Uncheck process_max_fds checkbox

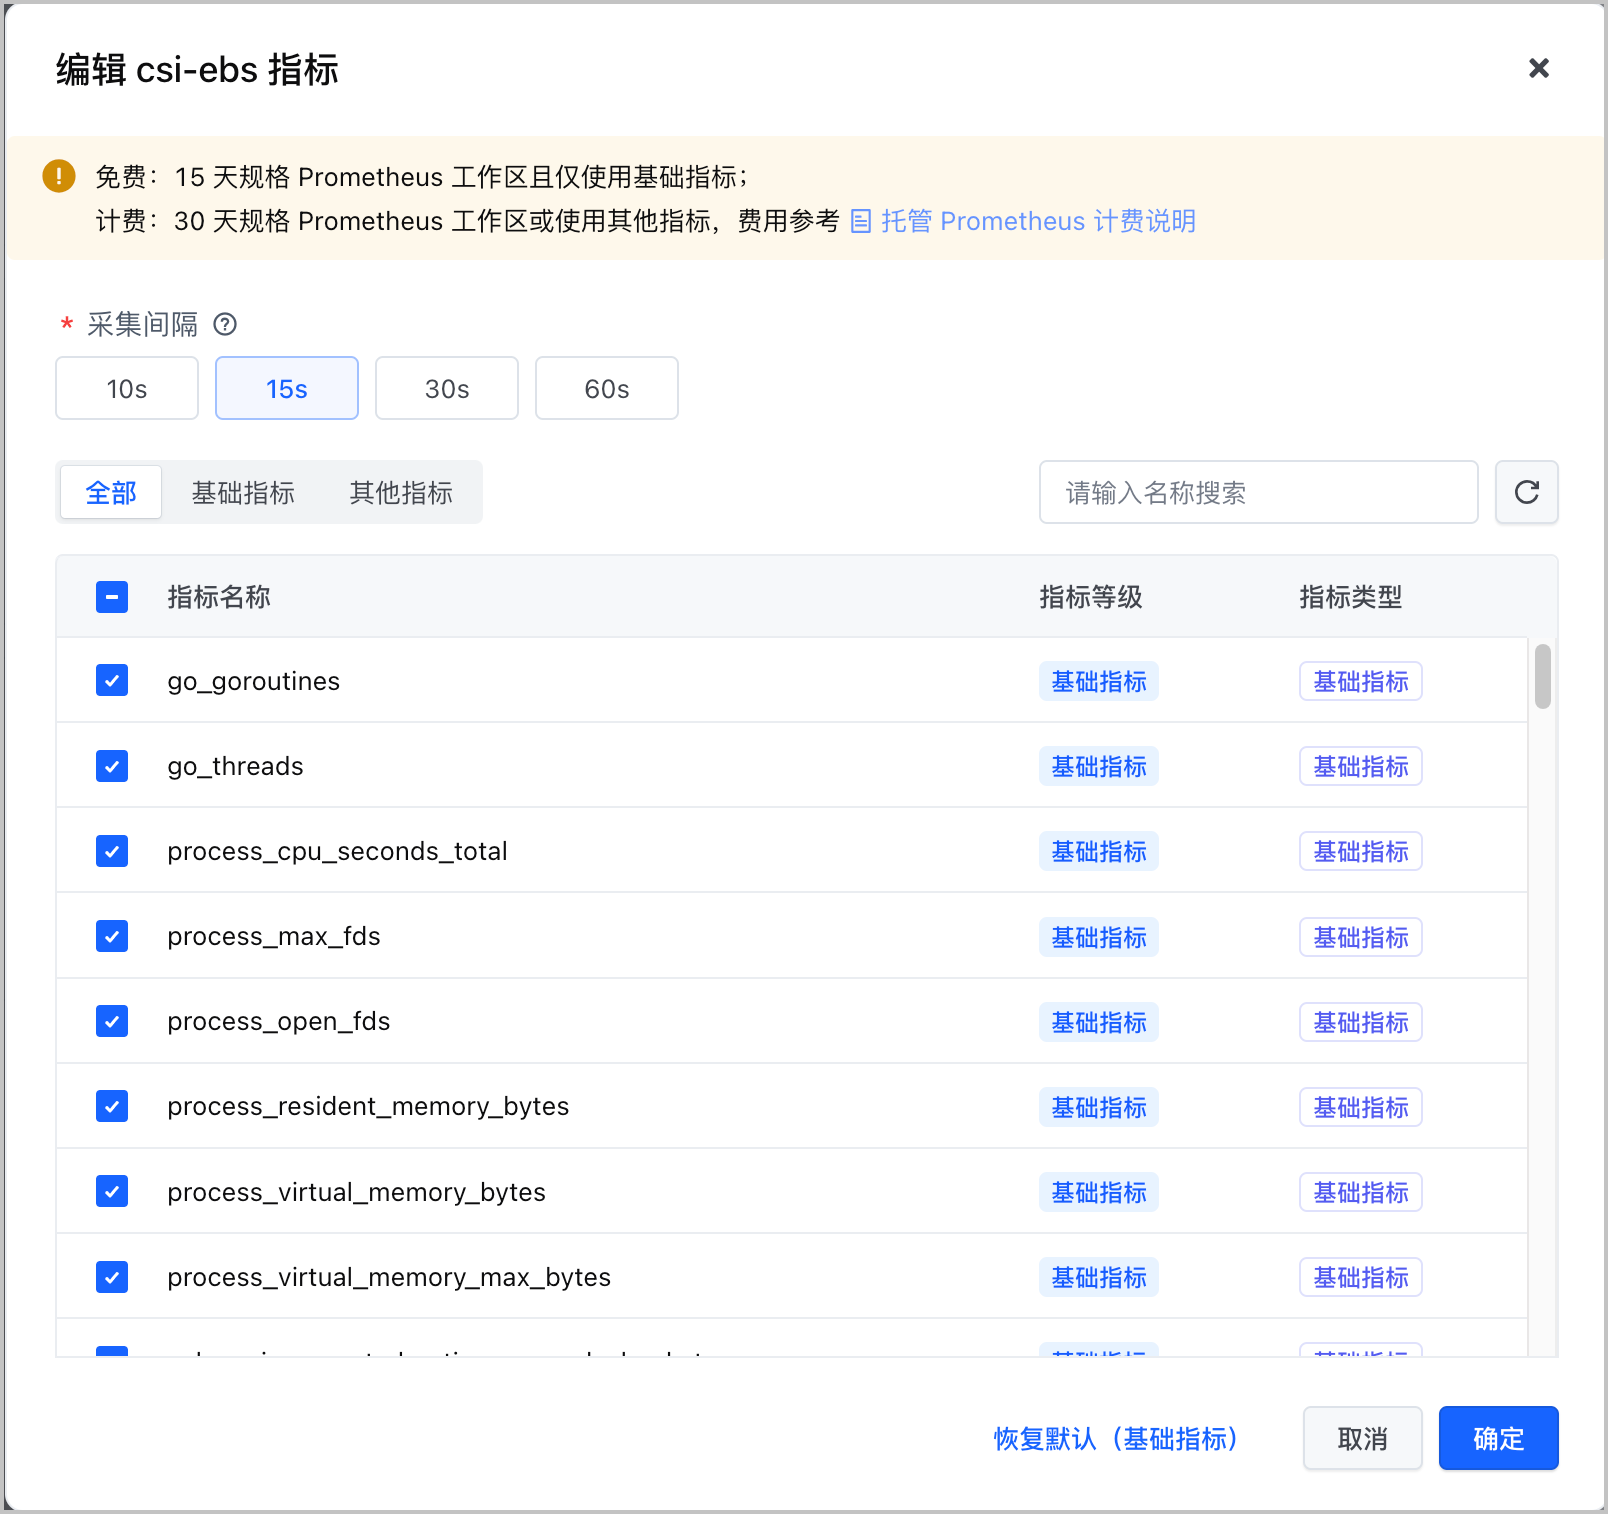112,936
